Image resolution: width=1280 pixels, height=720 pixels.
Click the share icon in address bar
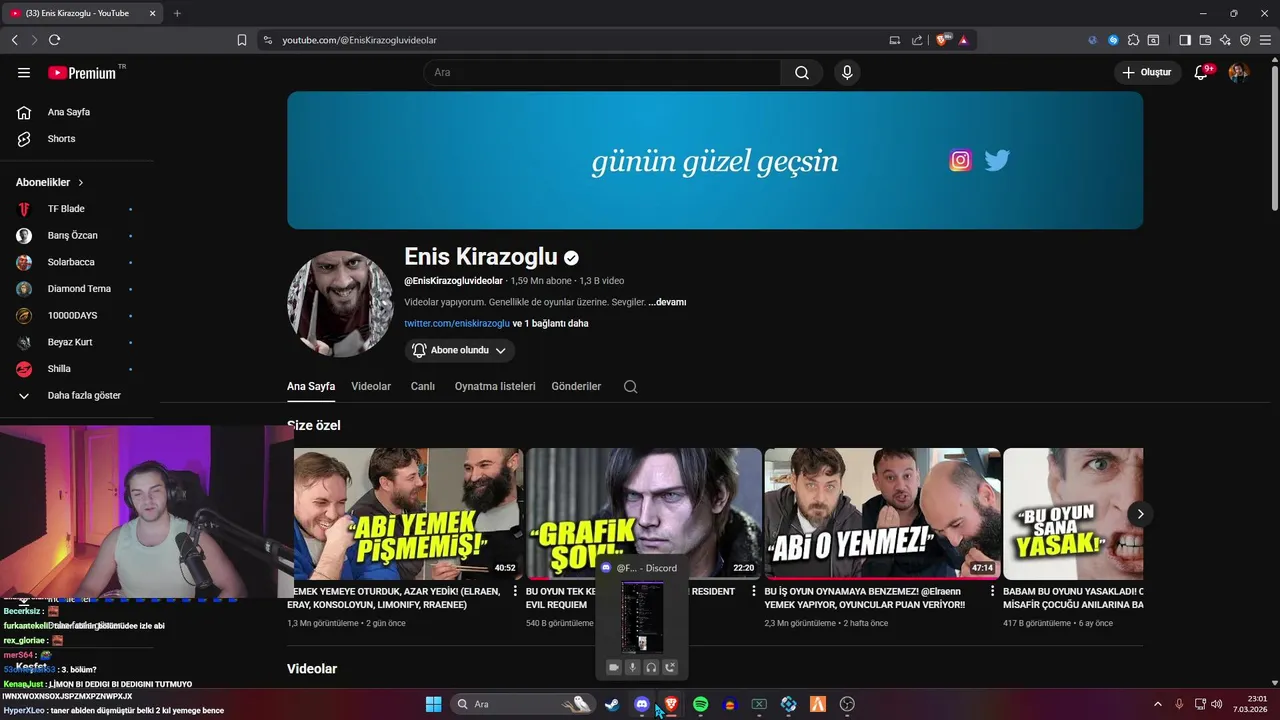tap(917, 40)
